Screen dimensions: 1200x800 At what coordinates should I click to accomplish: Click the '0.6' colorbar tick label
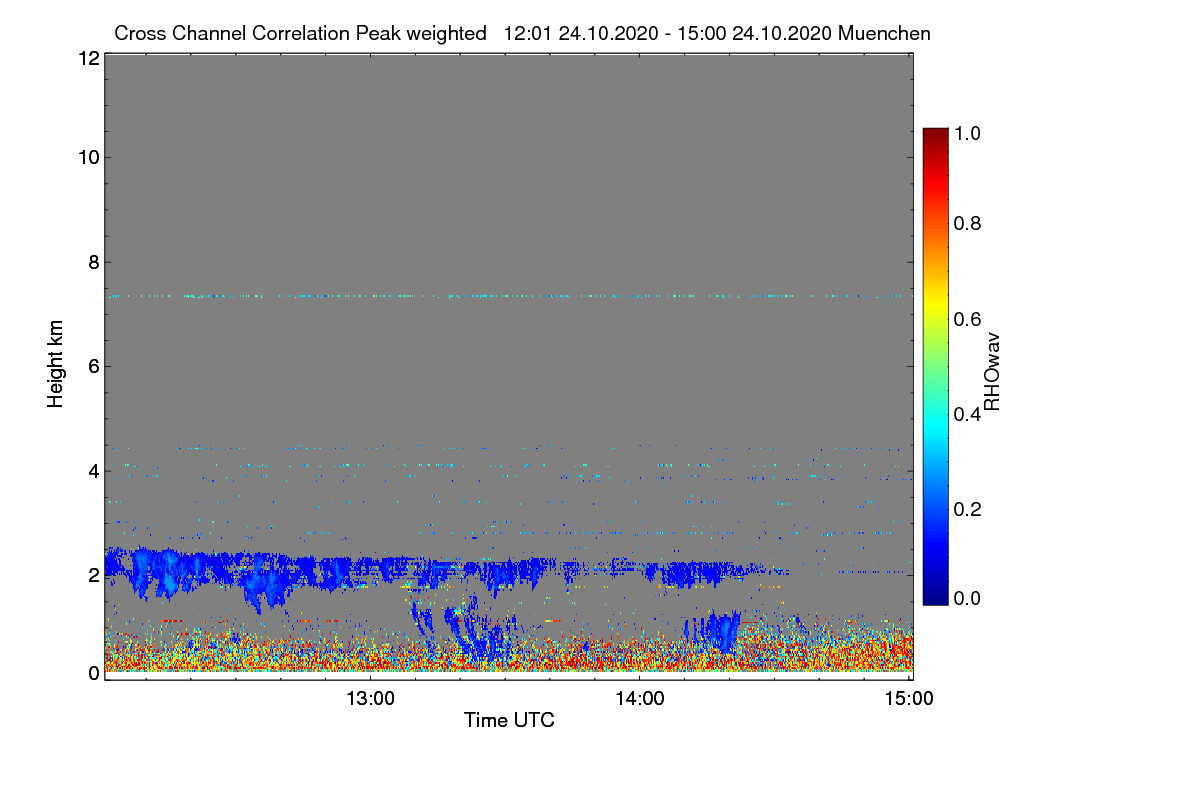pos(966,319)
